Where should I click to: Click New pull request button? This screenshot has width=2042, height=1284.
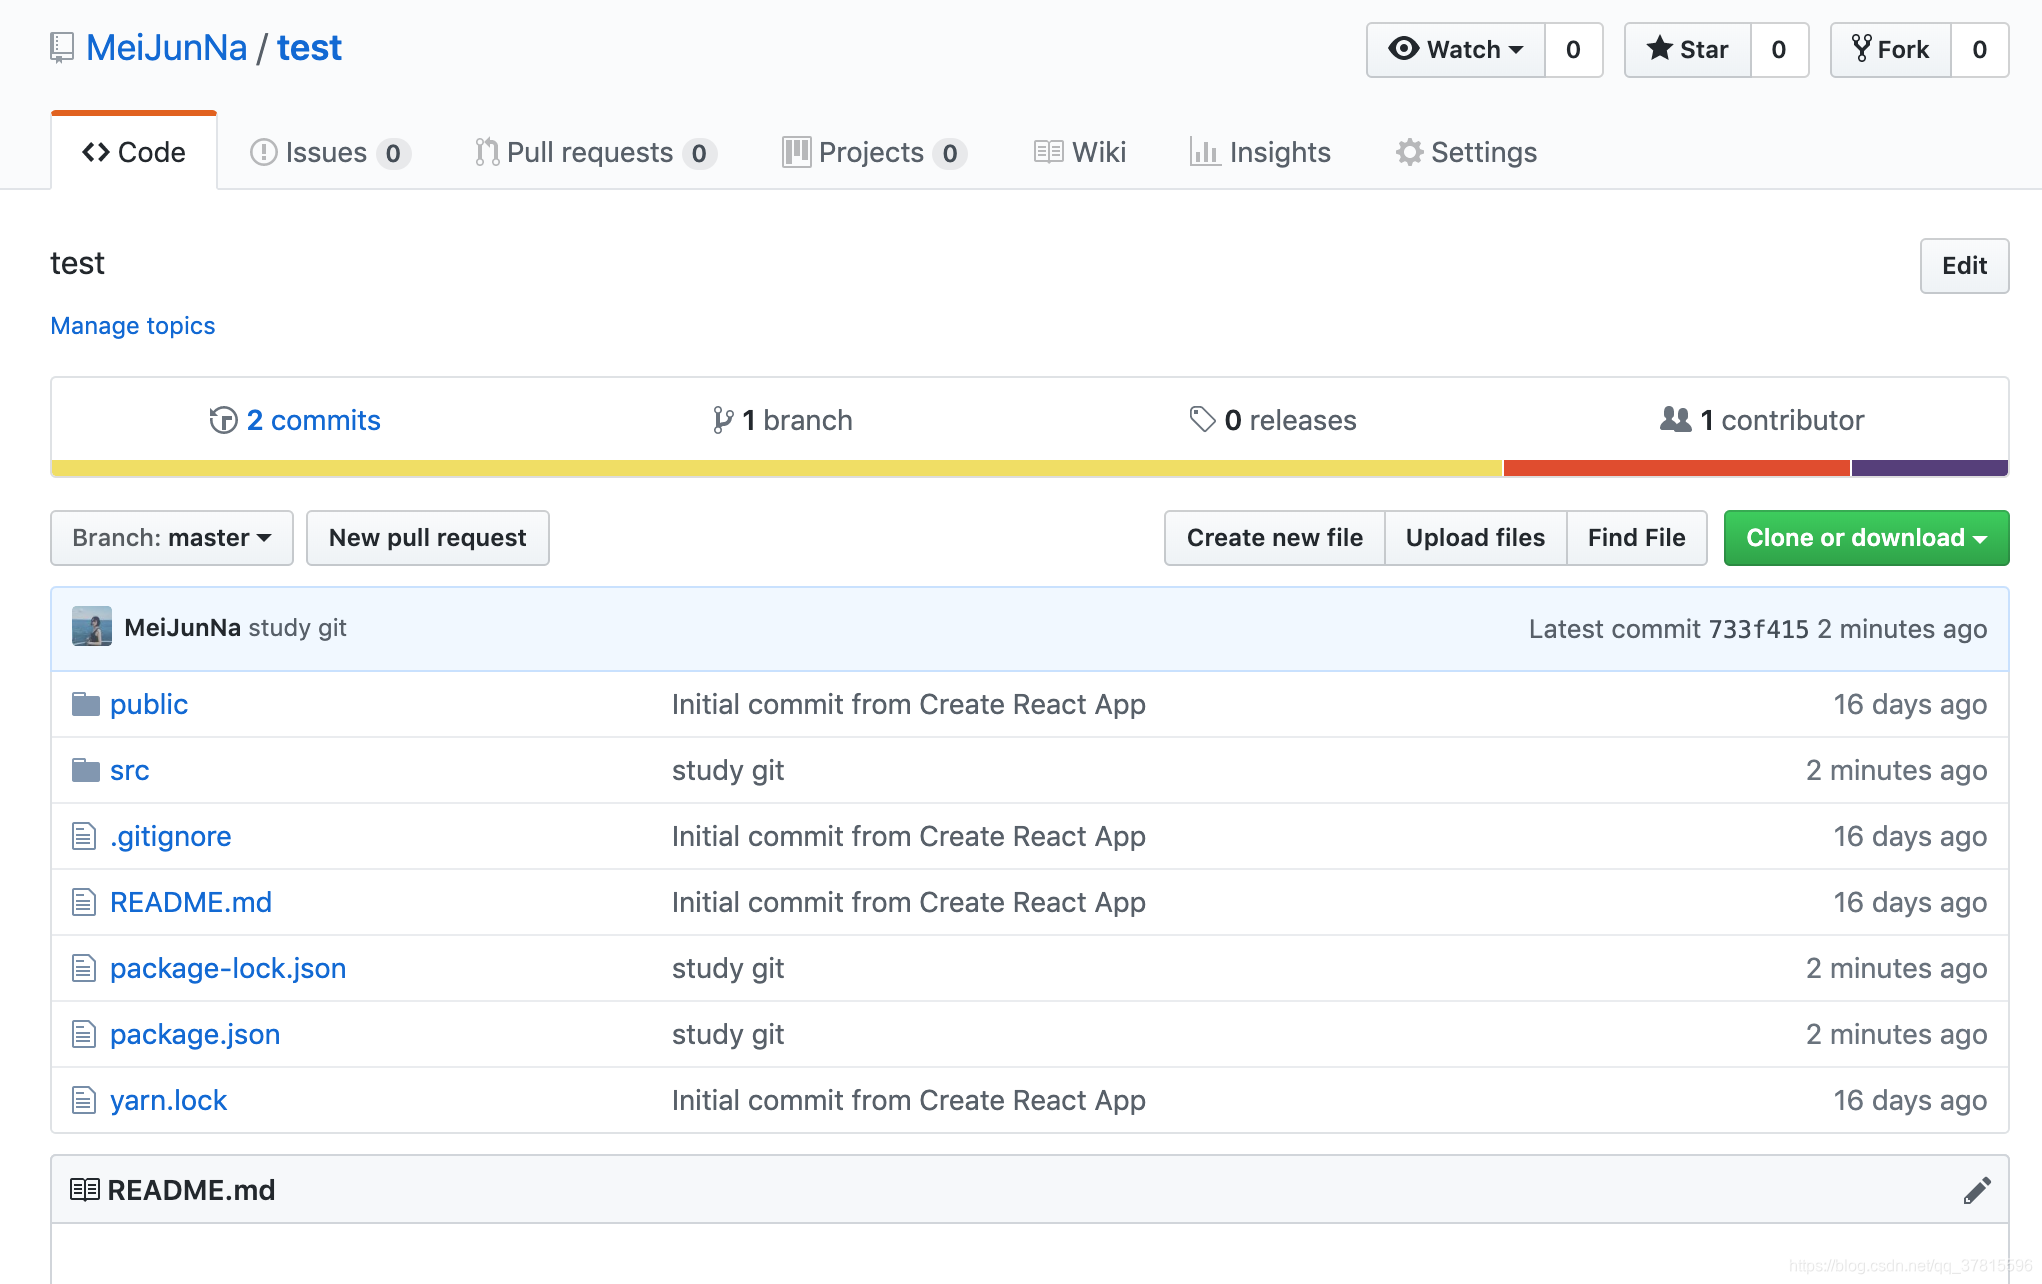coord(428,538)
